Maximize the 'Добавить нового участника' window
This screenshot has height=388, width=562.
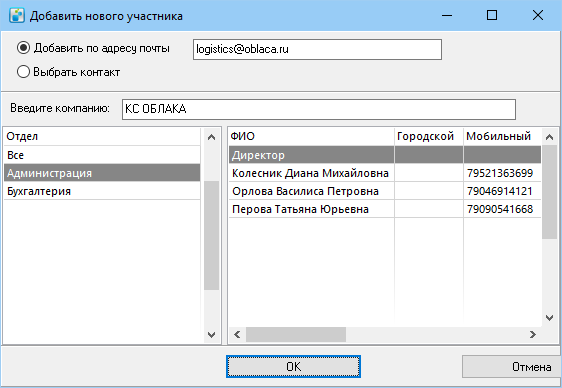click(x=492, y=15)
